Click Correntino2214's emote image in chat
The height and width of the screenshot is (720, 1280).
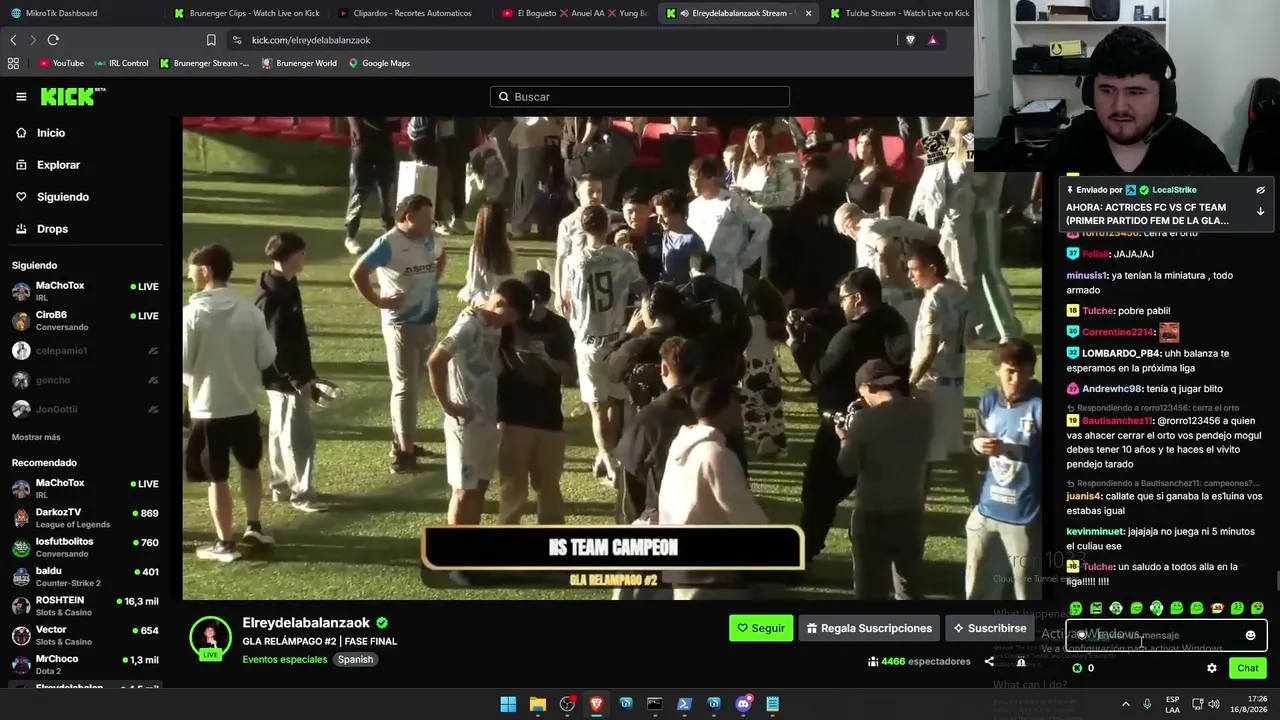click(x=1169, y=332)
